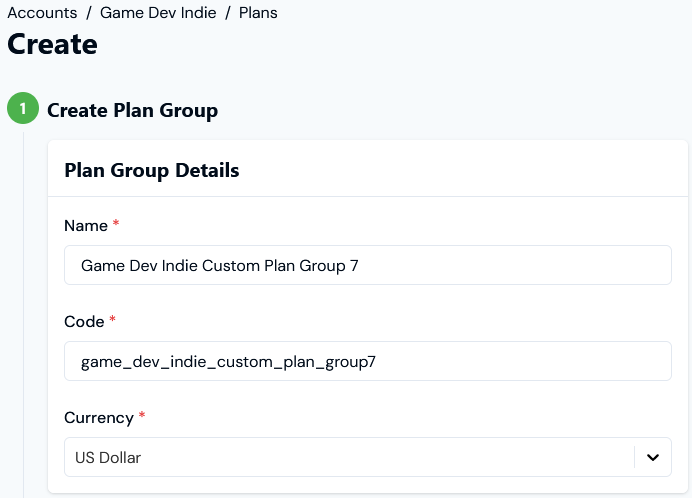Select the Create Plan Group step title
Viewport: 692px width, 498px height.
click(132, 110)
